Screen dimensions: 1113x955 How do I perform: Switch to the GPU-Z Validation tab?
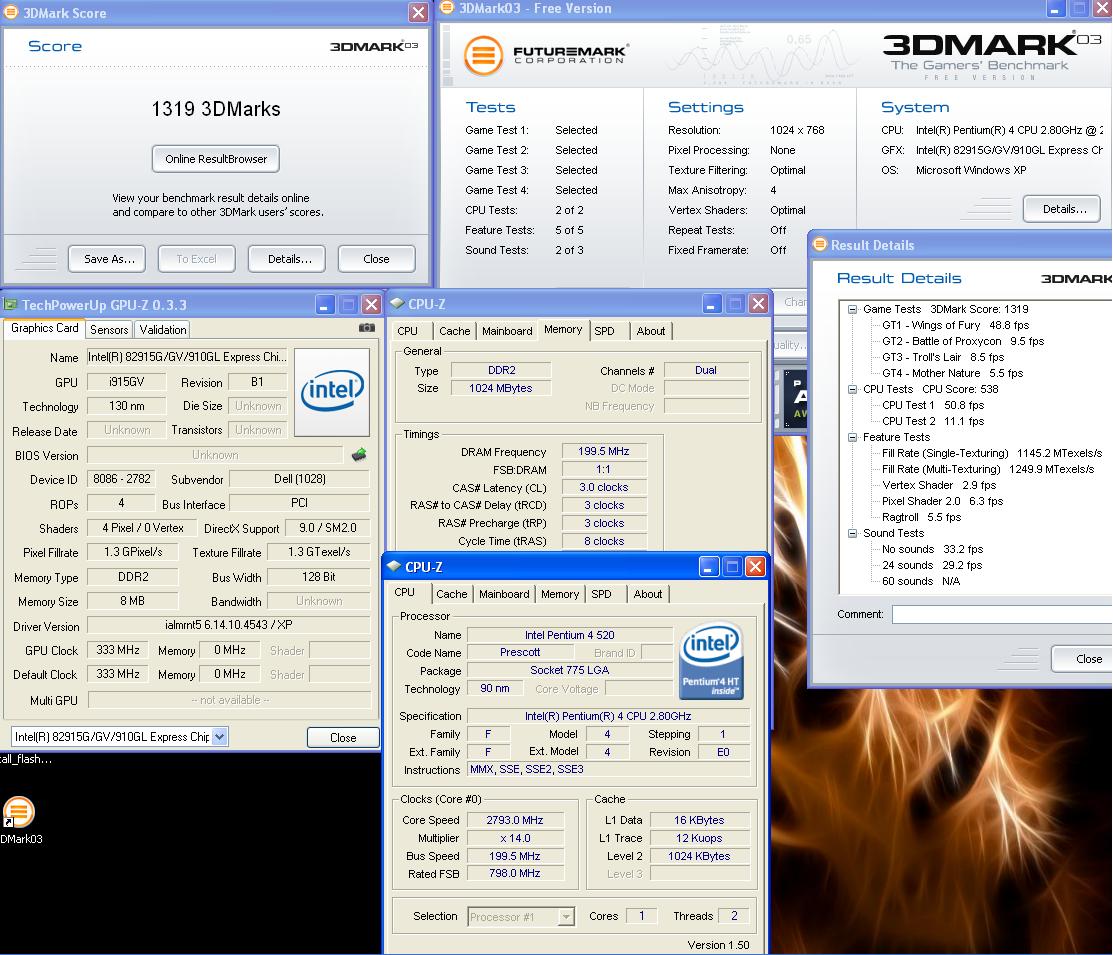click(163, 329)
